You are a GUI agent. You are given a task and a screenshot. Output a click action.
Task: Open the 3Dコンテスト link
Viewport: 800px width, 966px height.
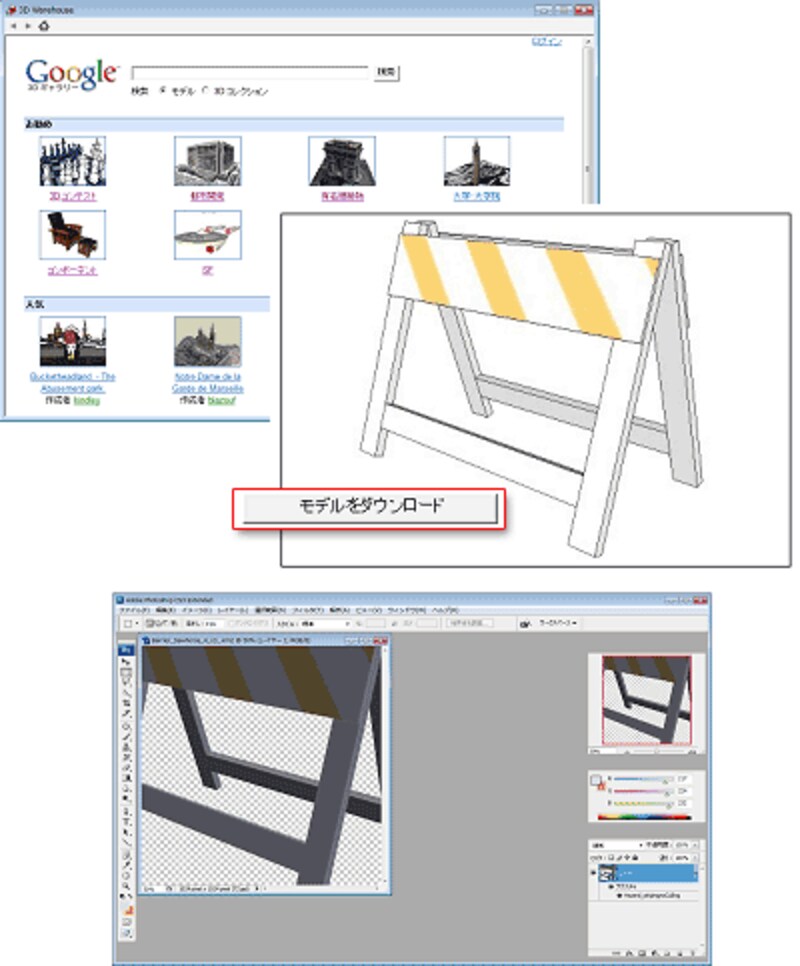tap(73, 196)
